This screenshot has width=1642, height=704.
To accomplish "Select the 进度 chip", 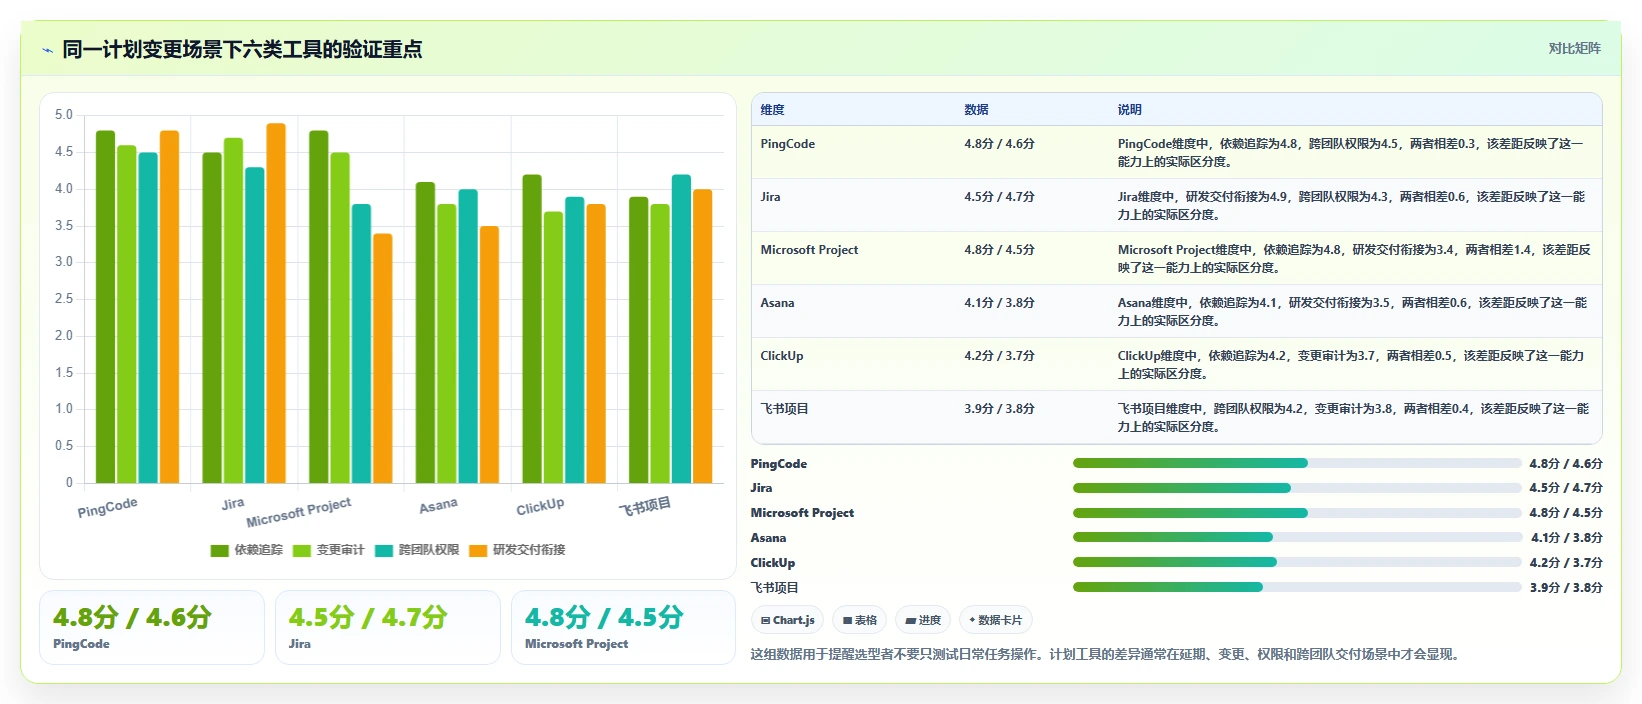I will point(923,620).
